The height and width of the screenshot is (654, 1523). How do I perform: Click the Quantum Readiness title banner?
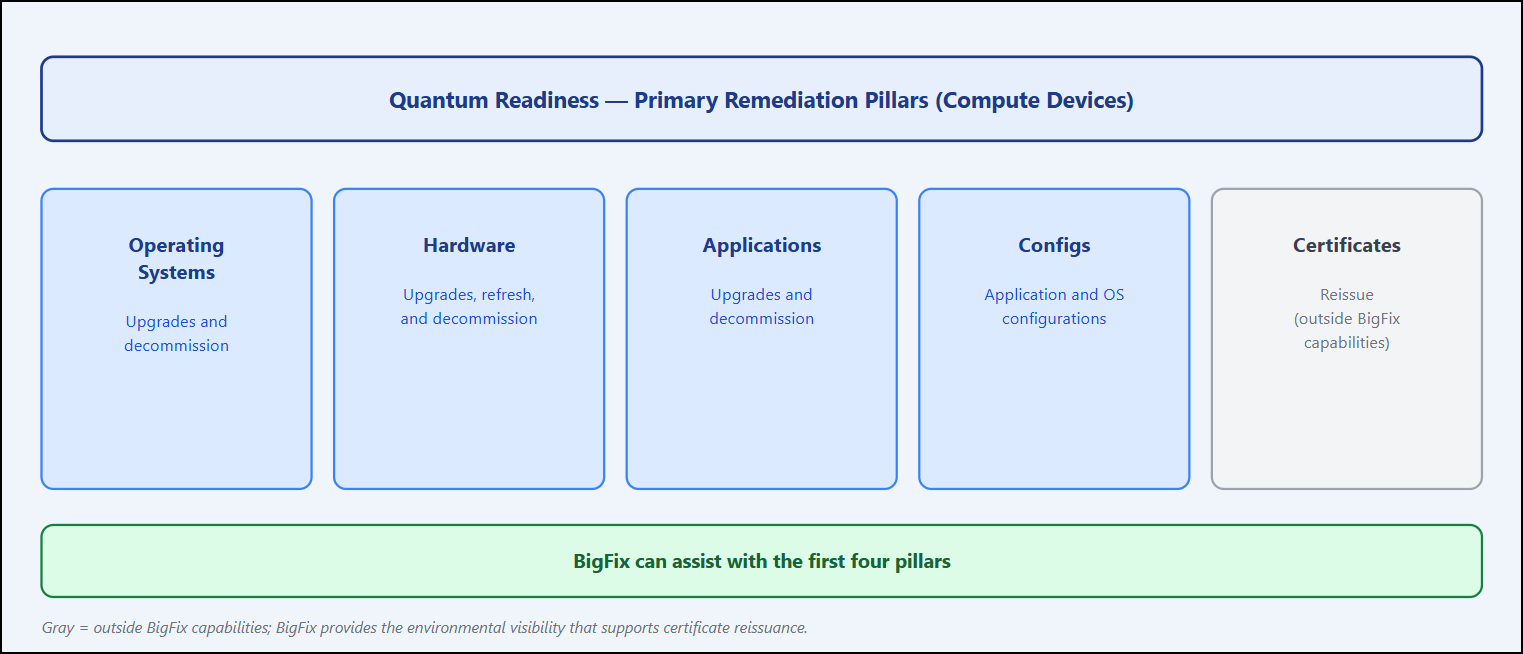click(761, 99)
